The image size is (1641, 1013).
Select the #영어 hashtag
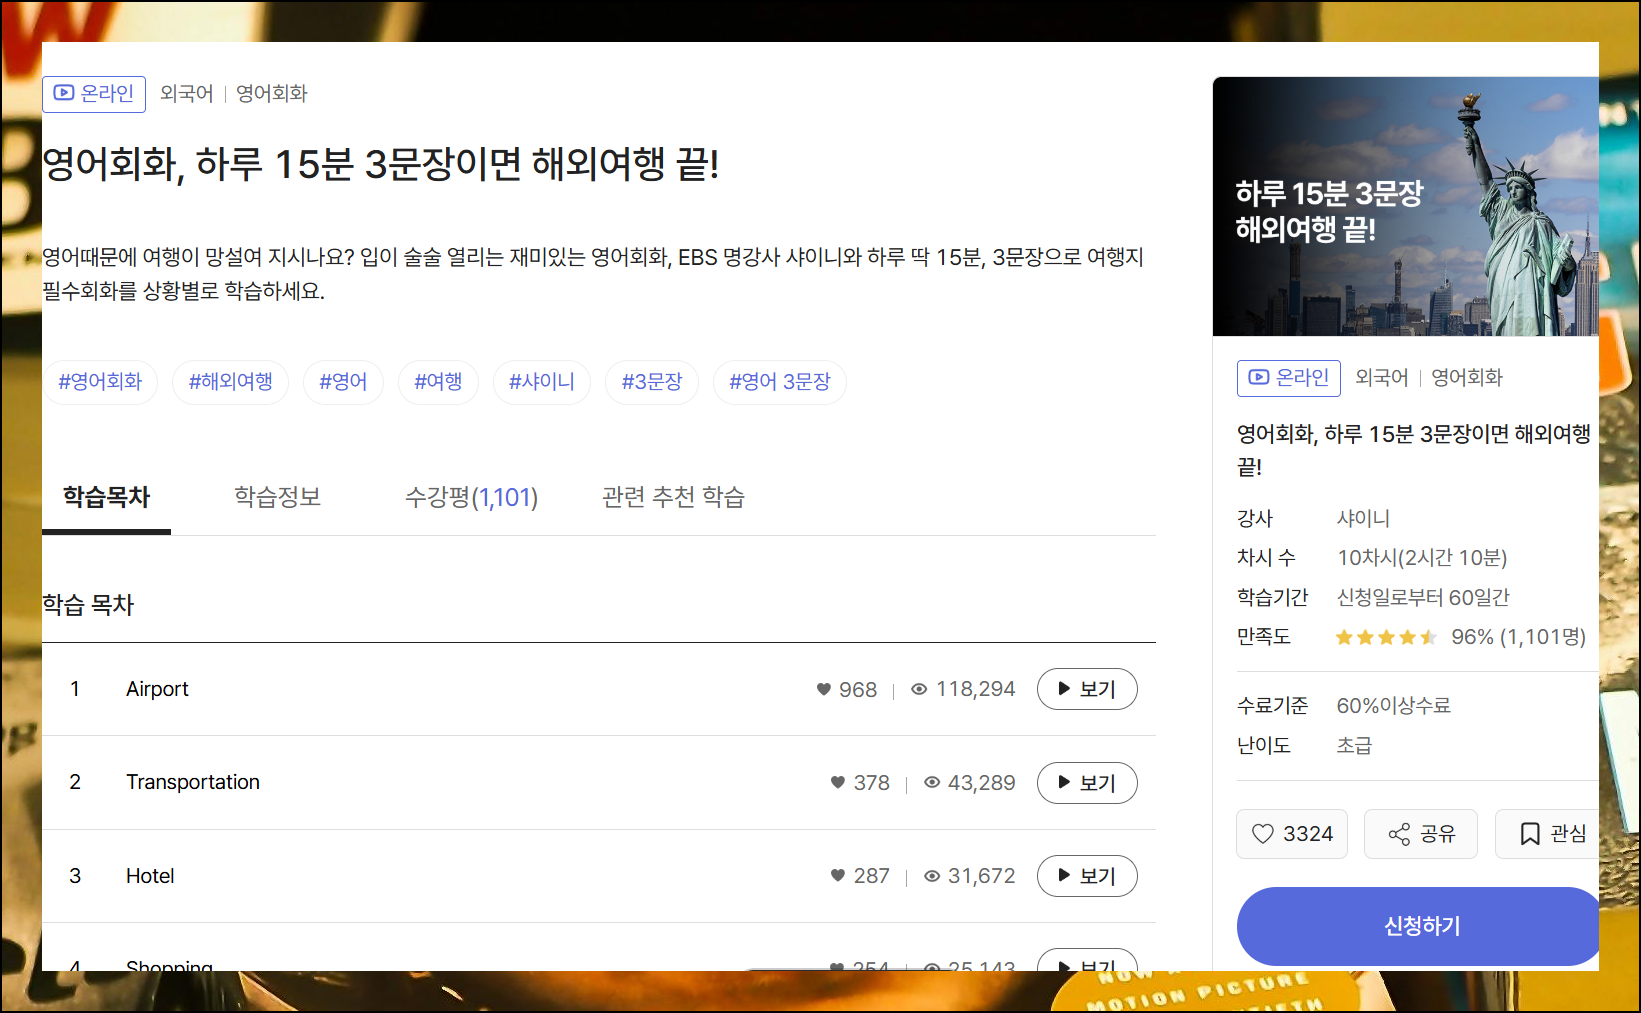point(343,382)
